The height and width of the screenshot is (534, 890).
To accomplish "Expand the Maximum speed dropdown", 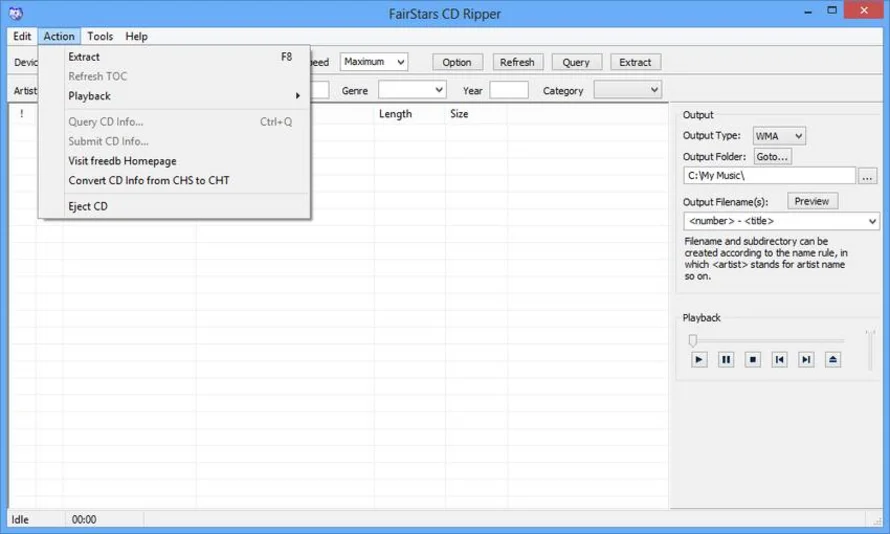I will (x=373, y=62).
